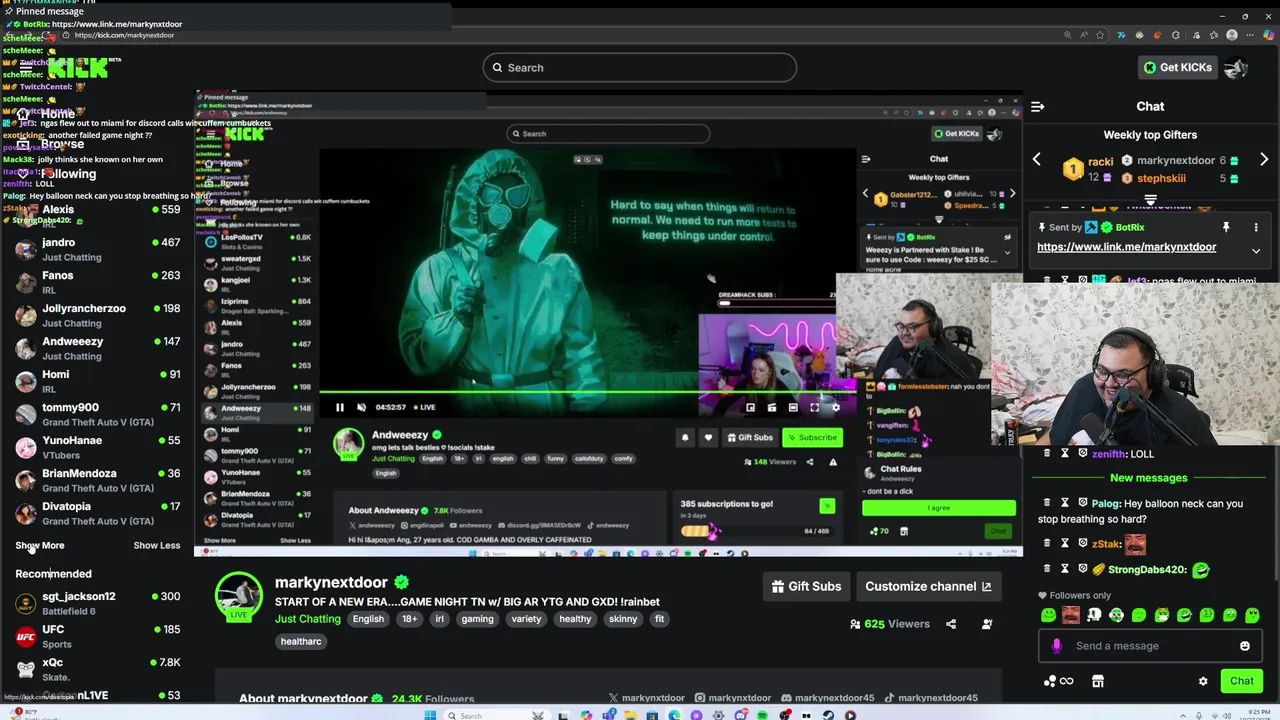This screenshot has height=720, width=1280.
Task: Open Fanos channel in the sidebar
Action: tap(97, 282)
